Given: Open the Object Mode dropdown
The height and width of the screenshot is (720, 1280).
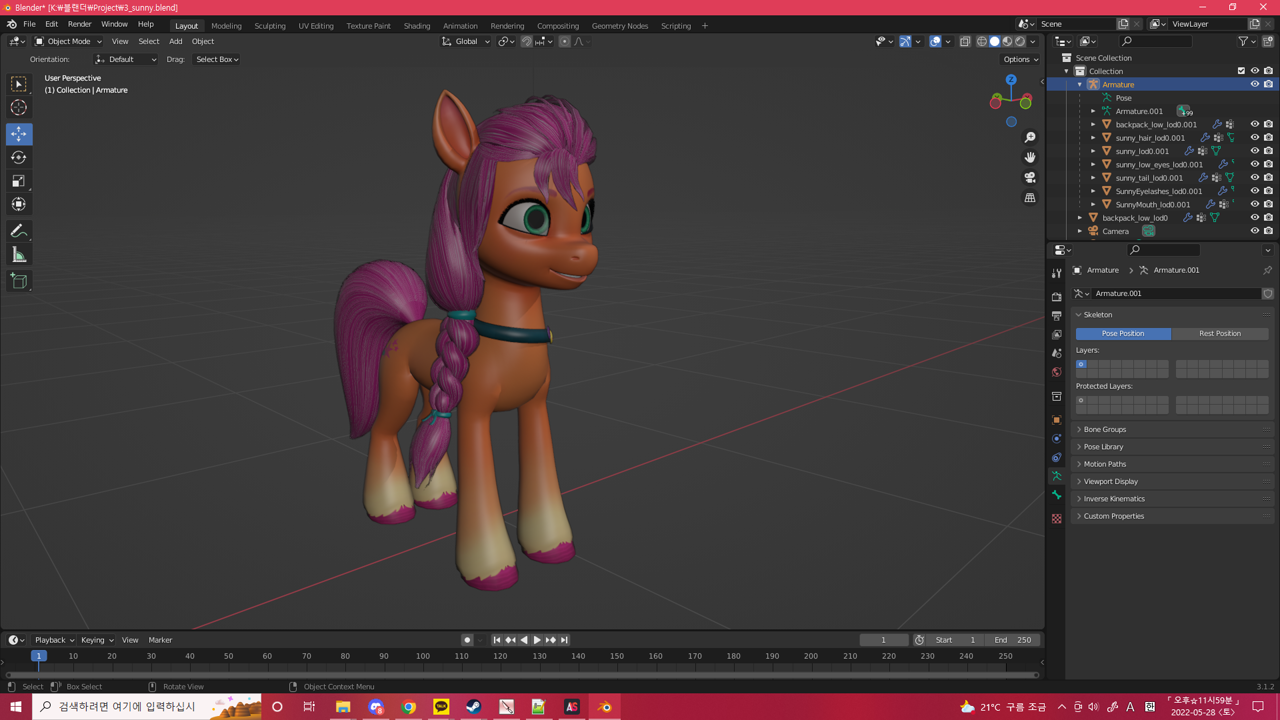Looking at the screenshot, I should pos(68,41).
